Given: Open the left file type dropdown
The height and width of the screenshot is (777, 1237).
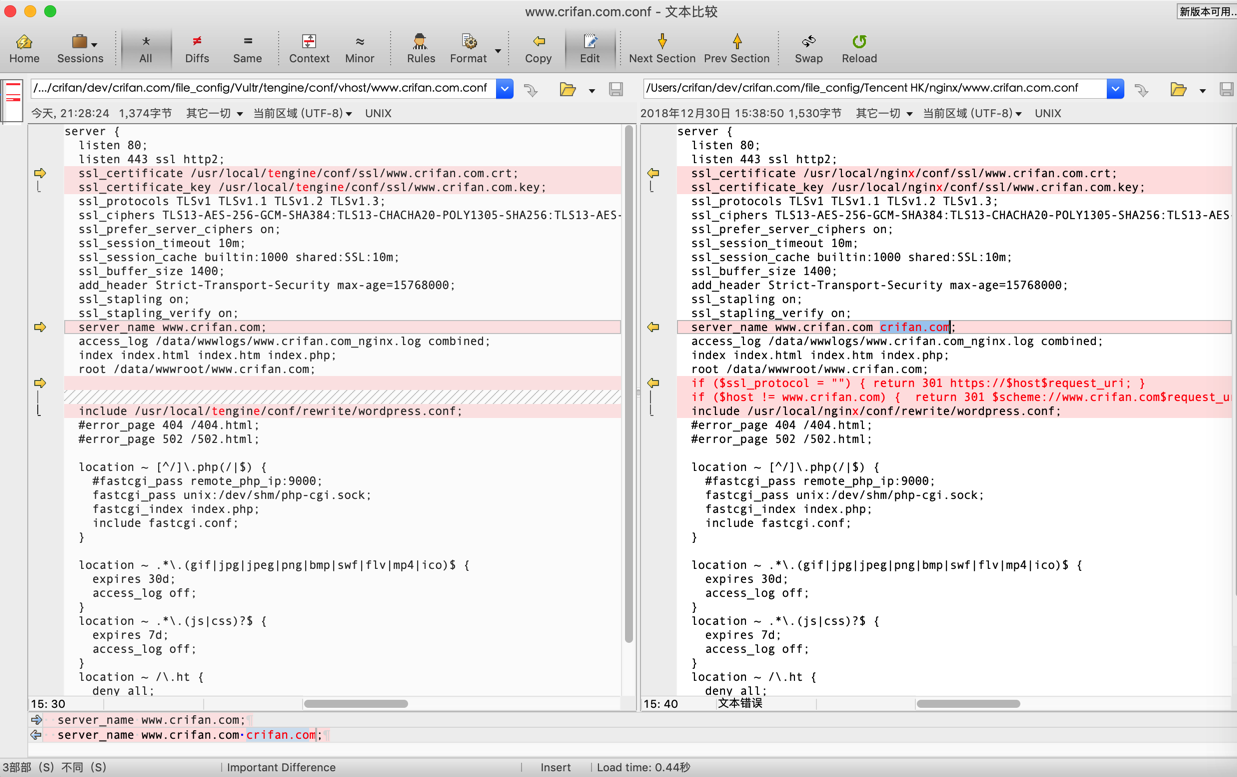Looking at the screenshot, I should click(214, 114).
